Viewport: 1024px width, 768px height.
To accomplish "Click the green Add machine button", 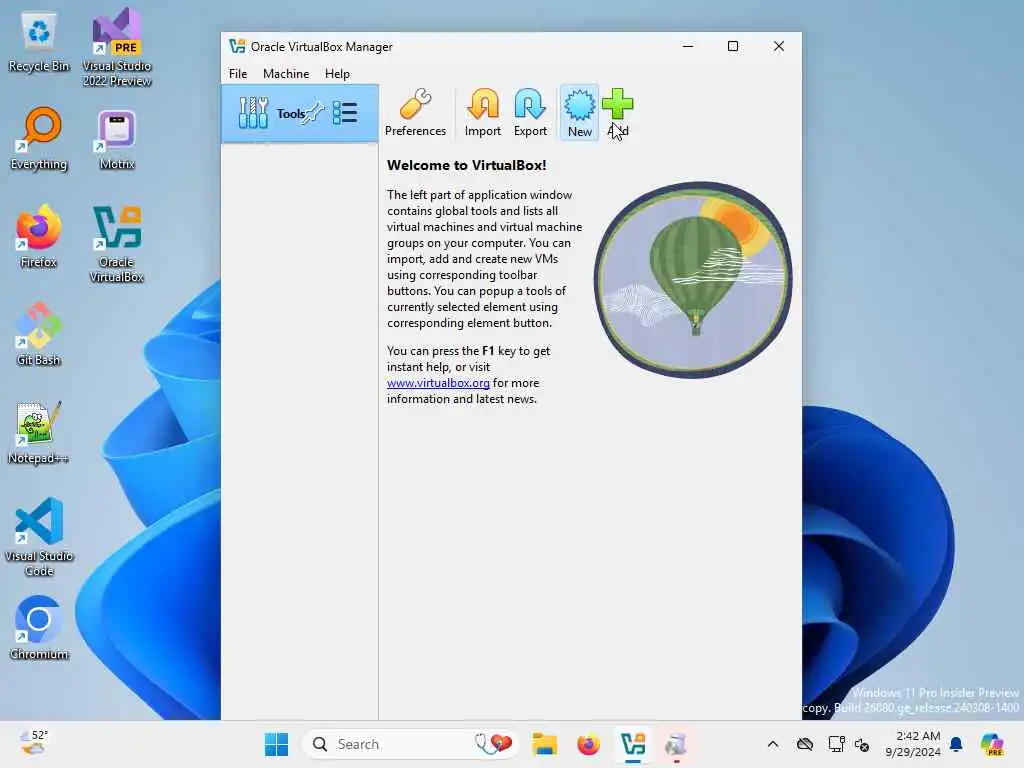I will [618, 113].
